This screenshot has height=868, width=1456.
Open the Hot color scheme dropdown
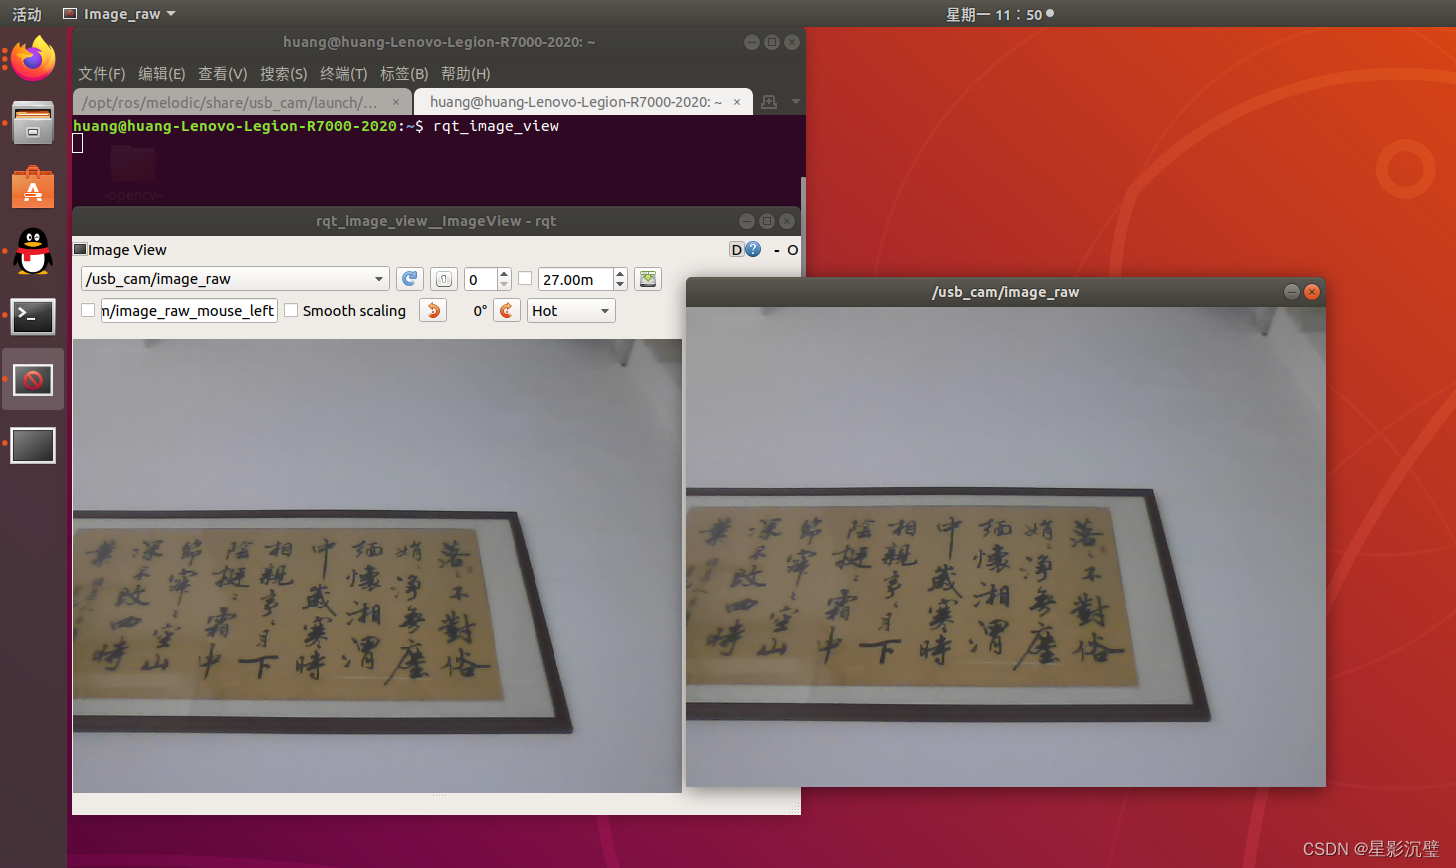click(x=572, y=311)
